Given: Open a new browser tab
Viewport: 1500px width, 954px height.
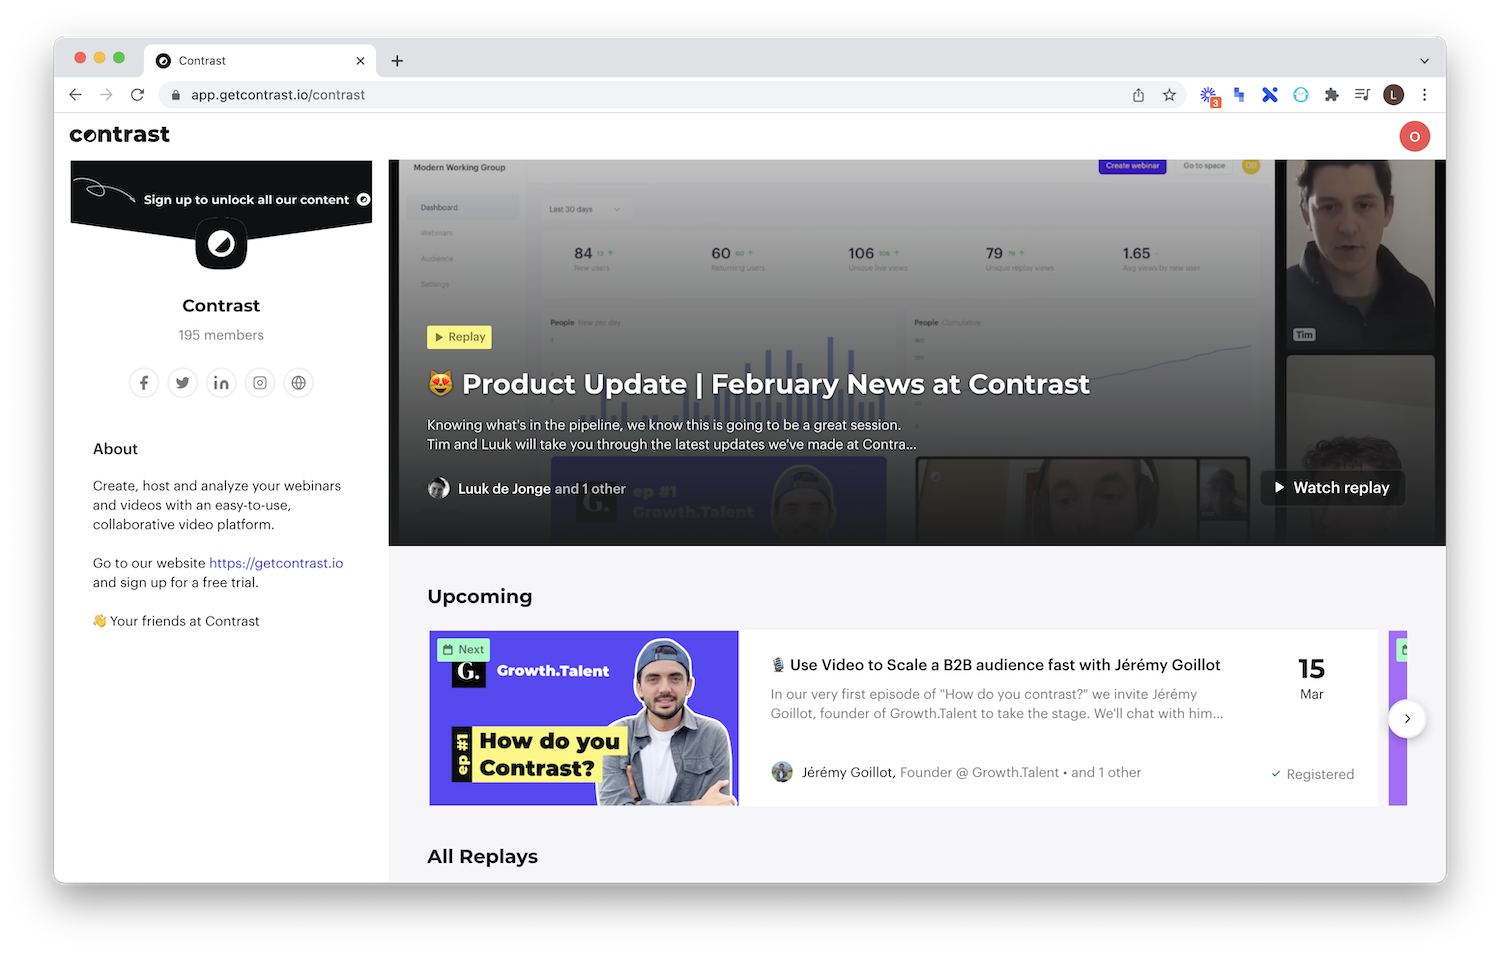Looking at the screenshot, I should point(397,61).
